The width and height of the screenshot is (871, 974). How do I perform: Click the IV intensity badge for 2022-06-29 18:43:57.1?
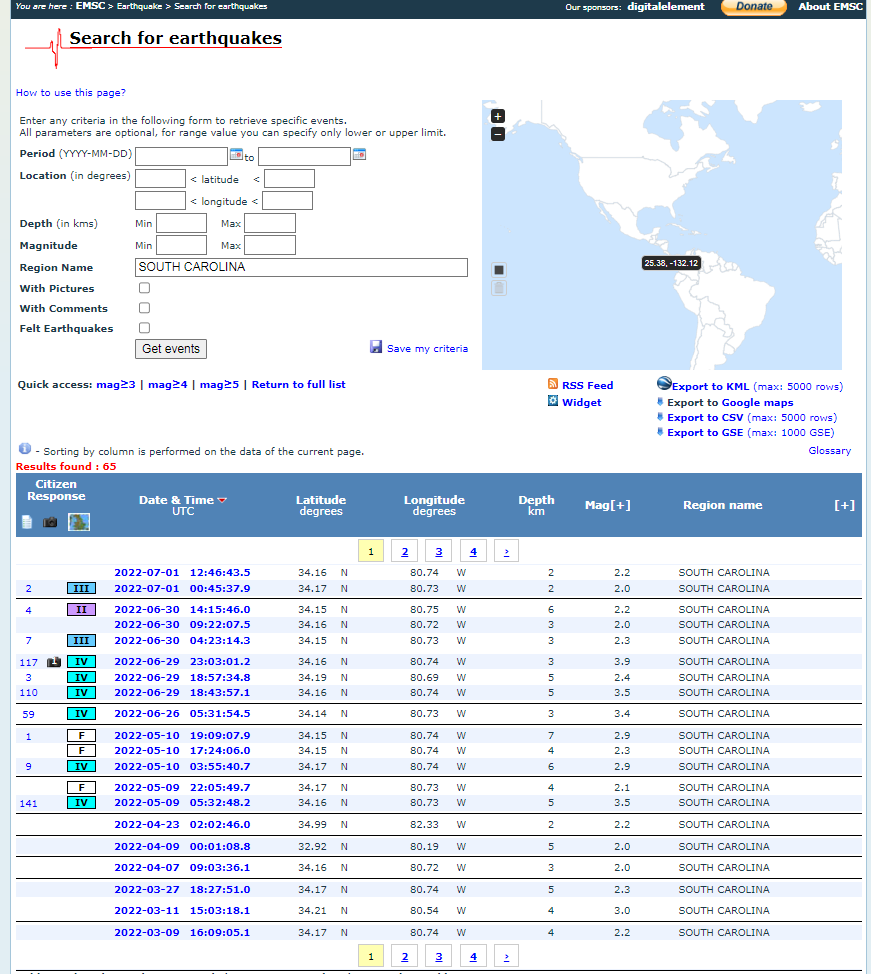81,693
